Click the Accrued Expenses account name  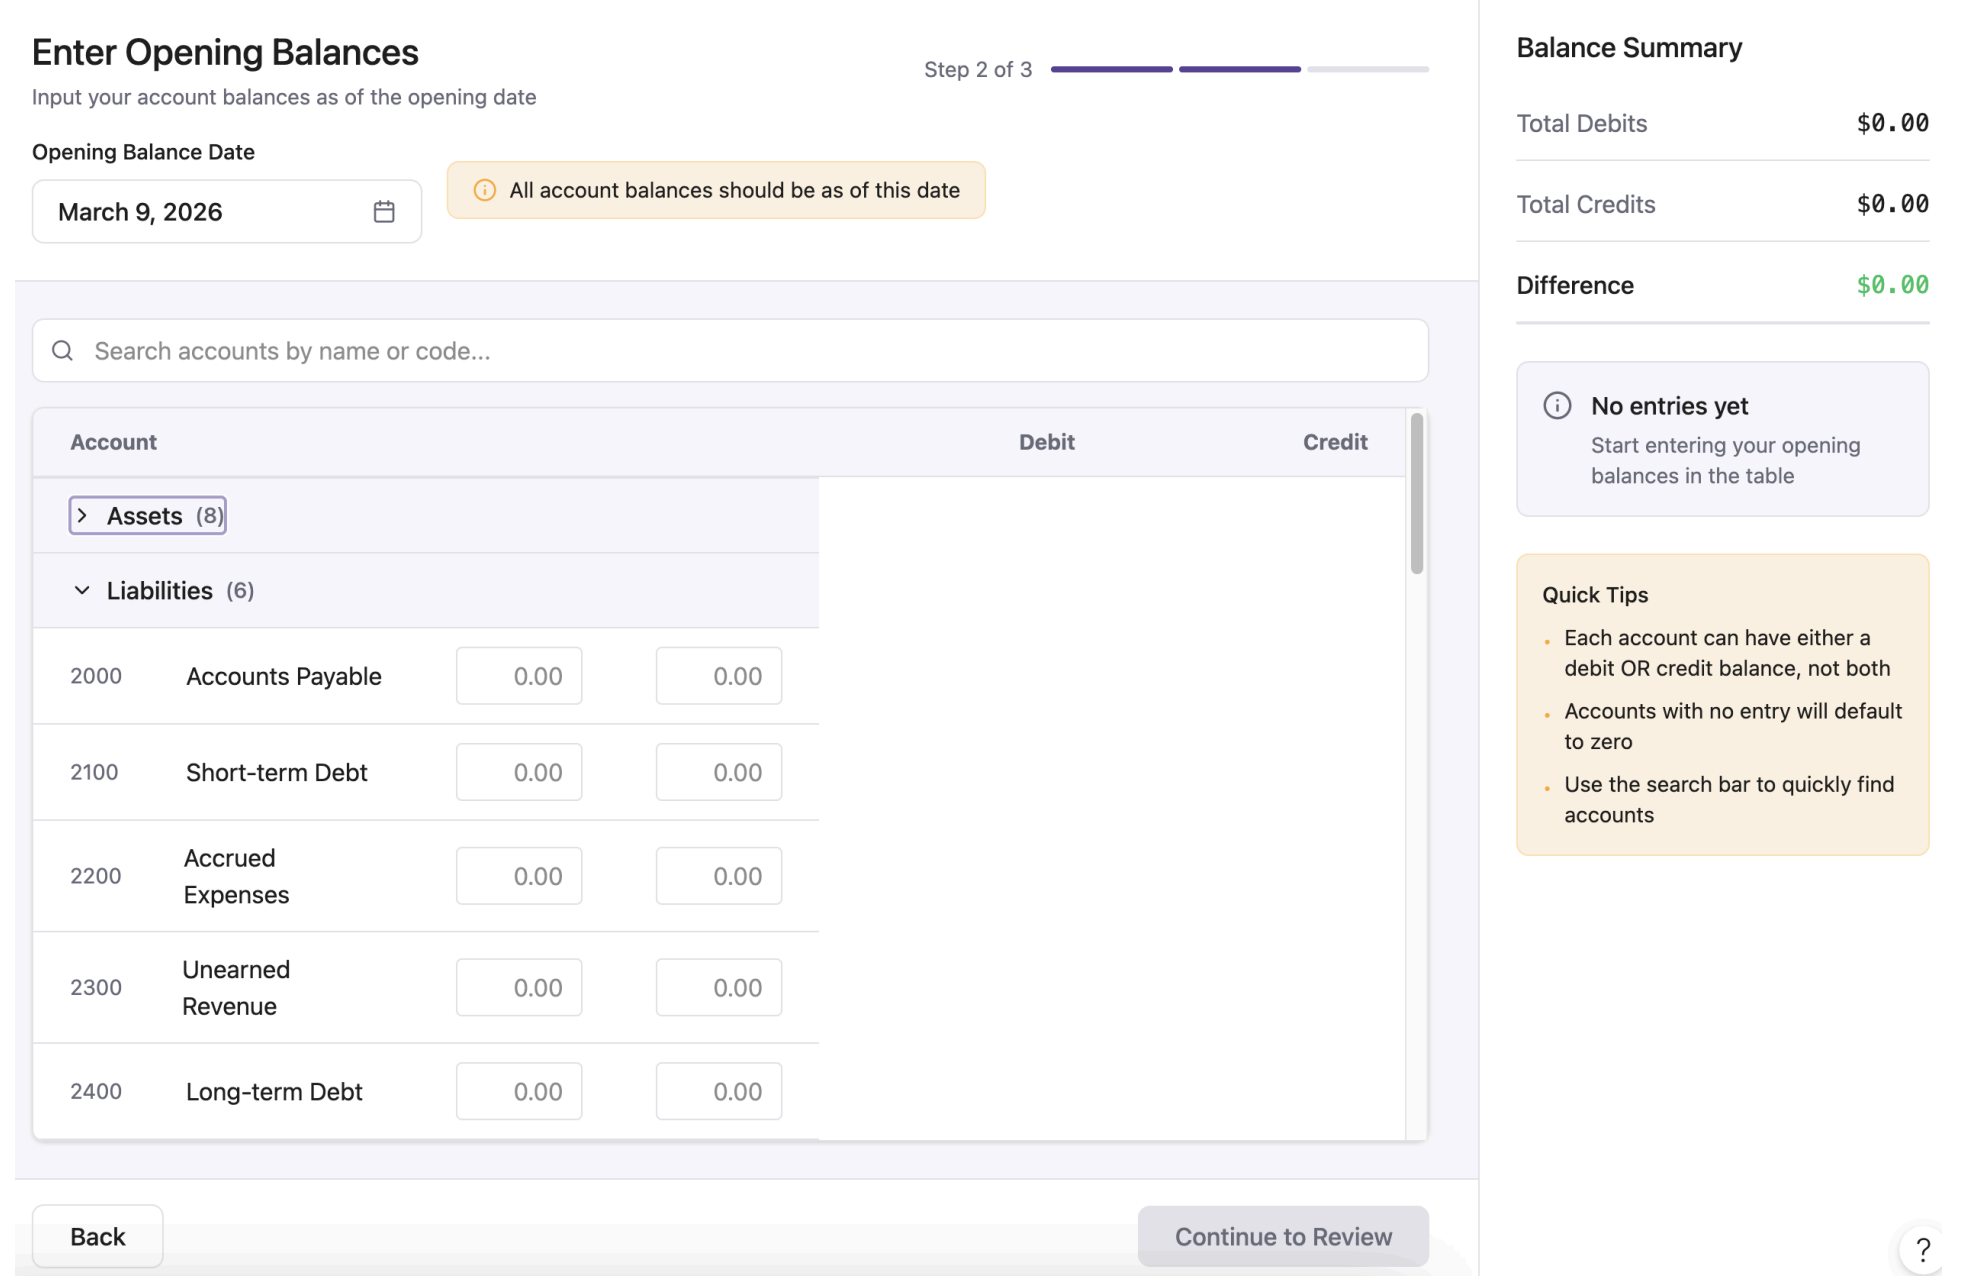tap(237, 877)
